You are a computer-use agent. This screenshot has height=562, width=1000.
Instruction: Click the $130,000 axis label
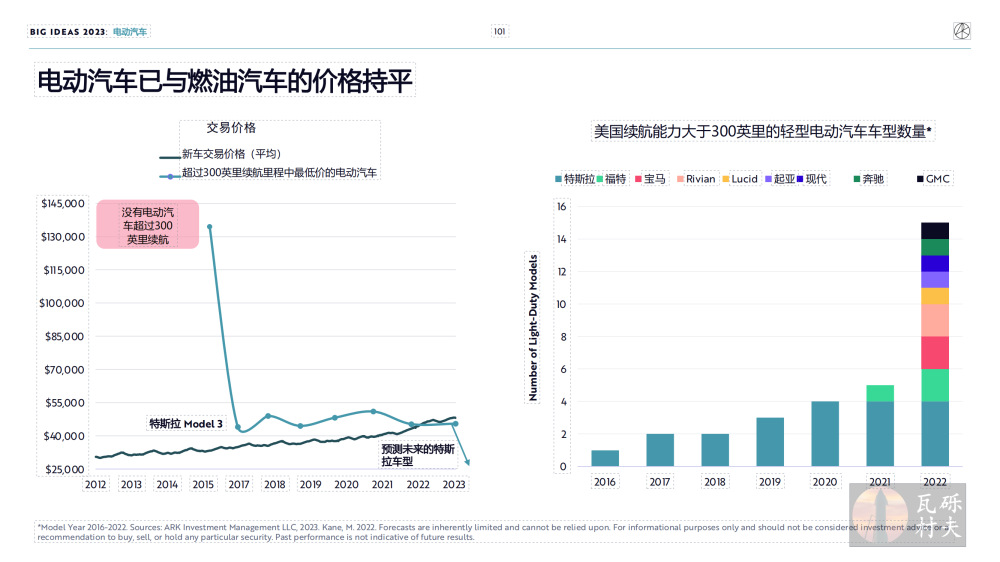point(62,237)
